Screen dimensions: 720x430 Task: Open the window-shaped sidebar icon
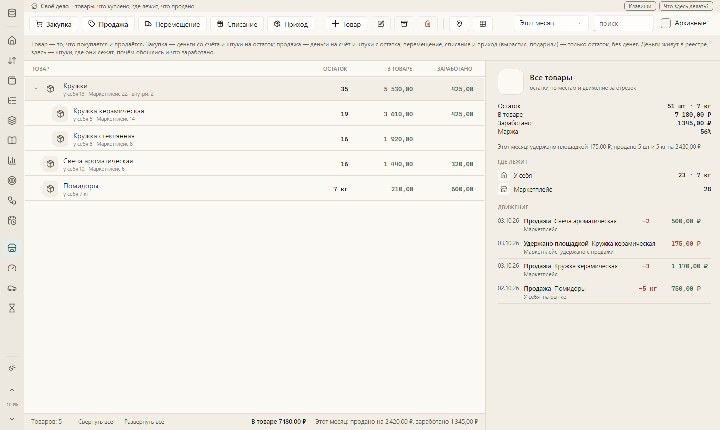[12, 80]
